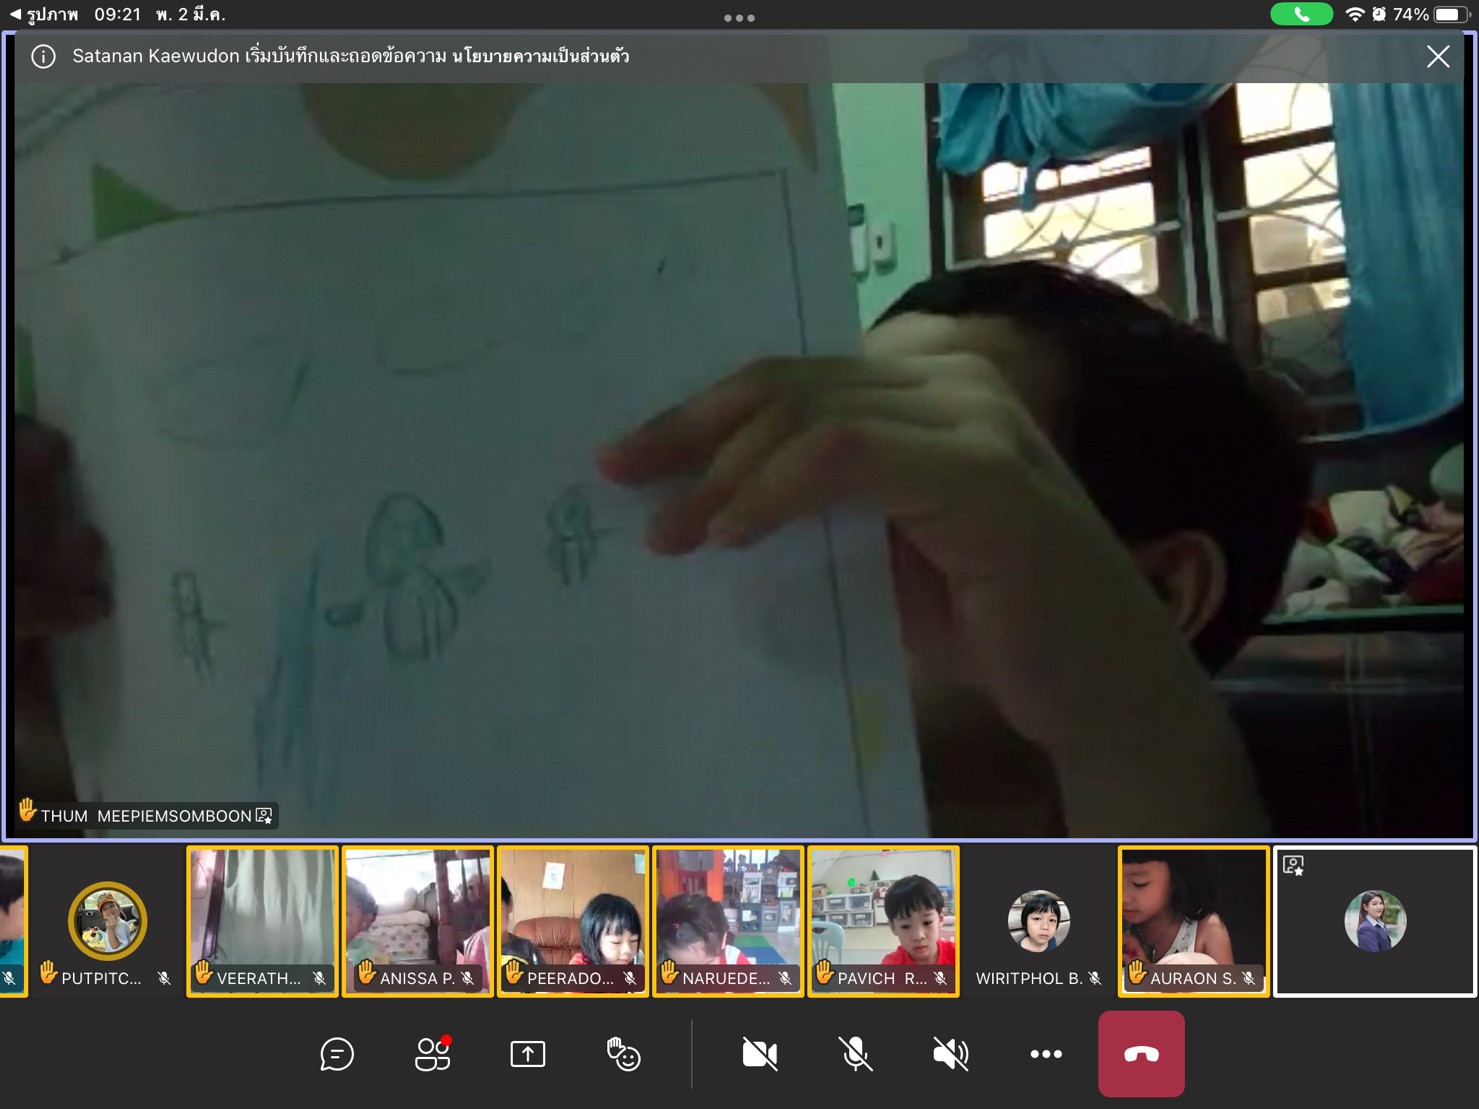Screen dimensions: 1479x1109
Task: Tap the info icon in the banner
Action: [x=43, y=56]
